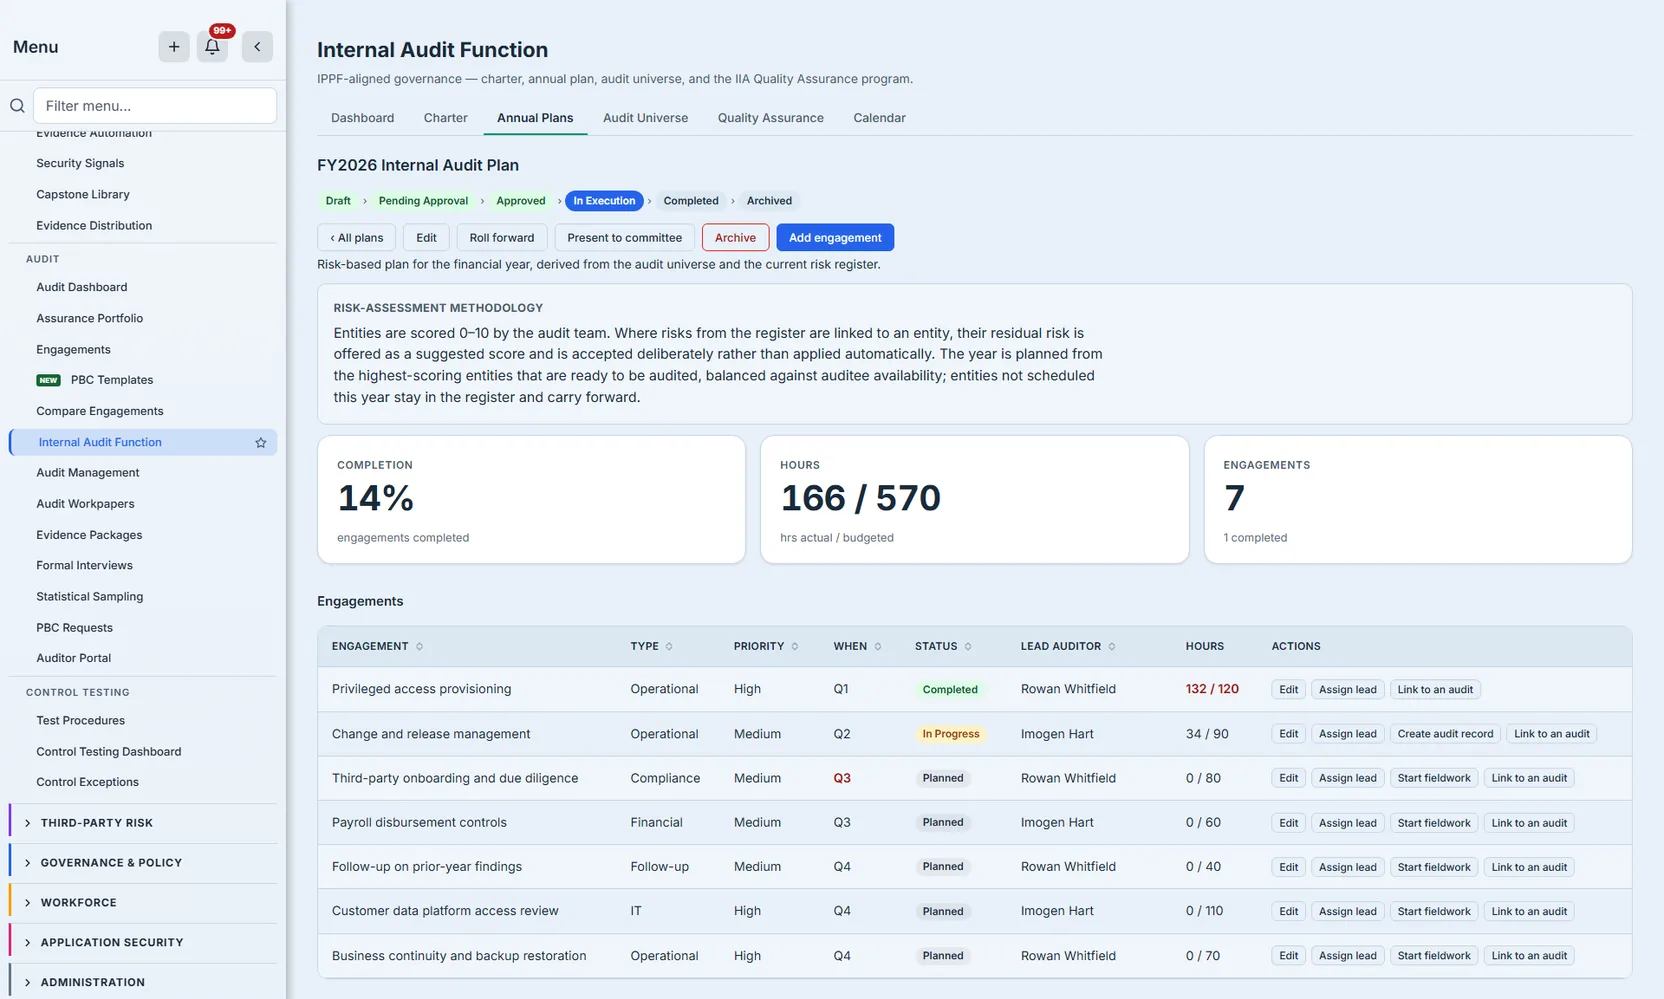Click the In Execution stage pill
The width and height of the screenshot is (1664, 999).
[604, 201]
